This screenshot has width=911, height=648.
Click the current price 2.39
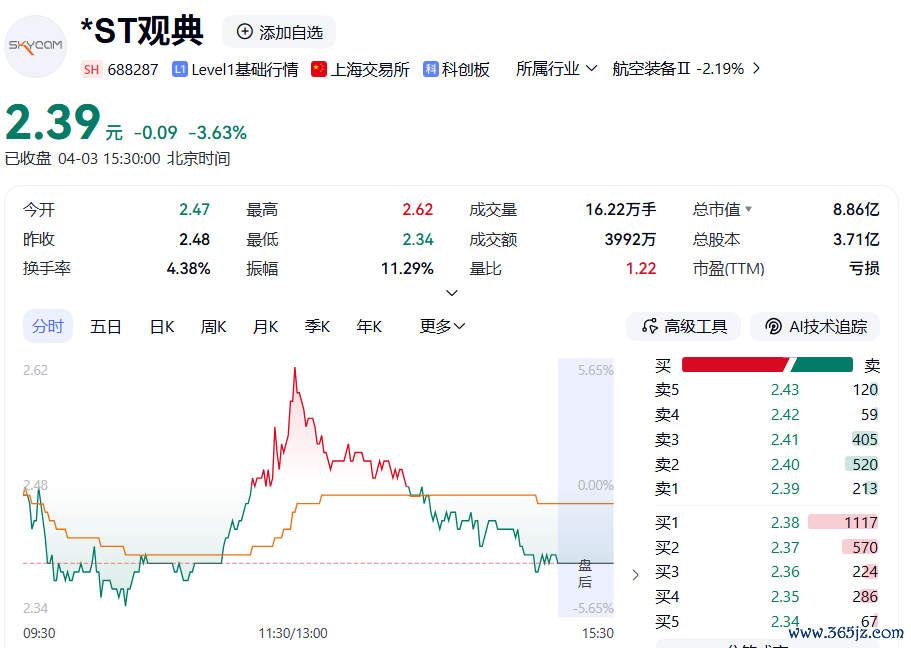pos(53,122)
